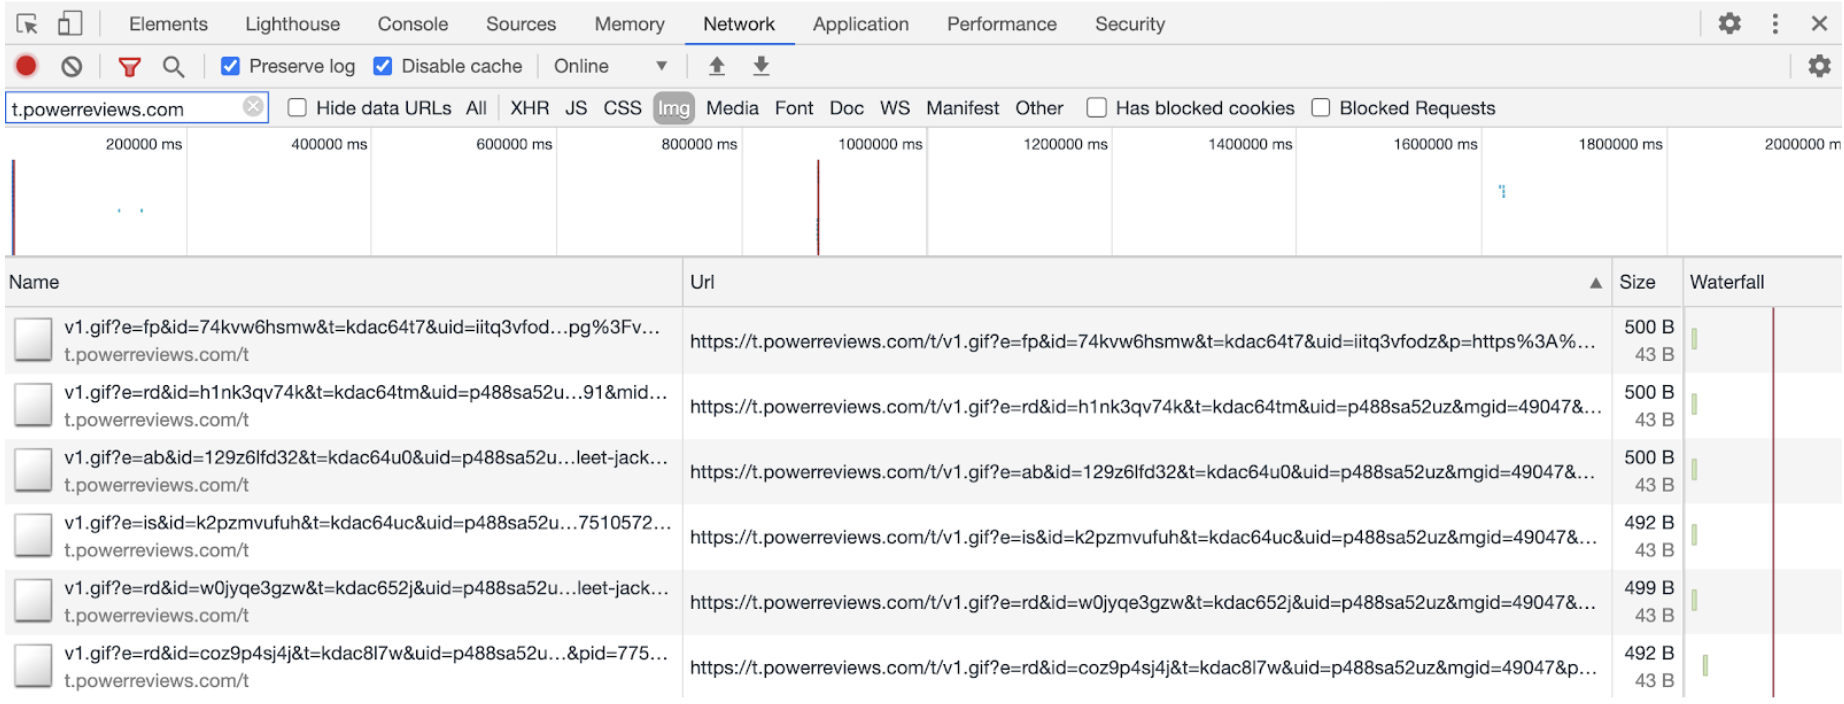The height and width of the screenshot is (704, 1844).
Task: Switch to the Console tab
Action: (412, 24)
